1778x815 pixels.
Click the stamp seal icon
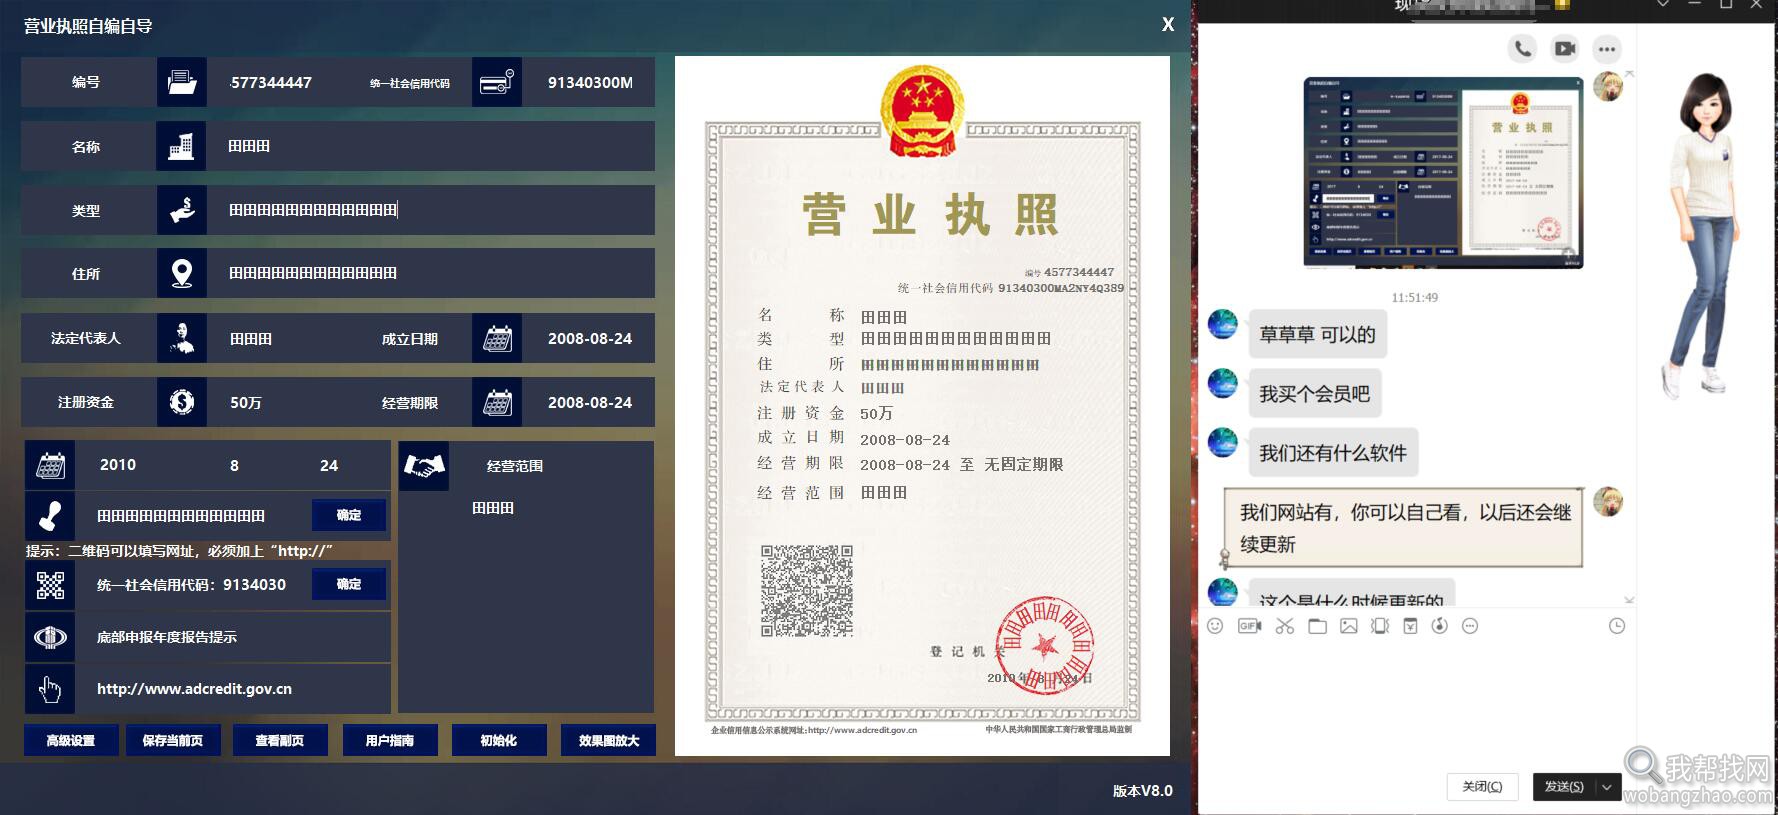tap(50, 516)
